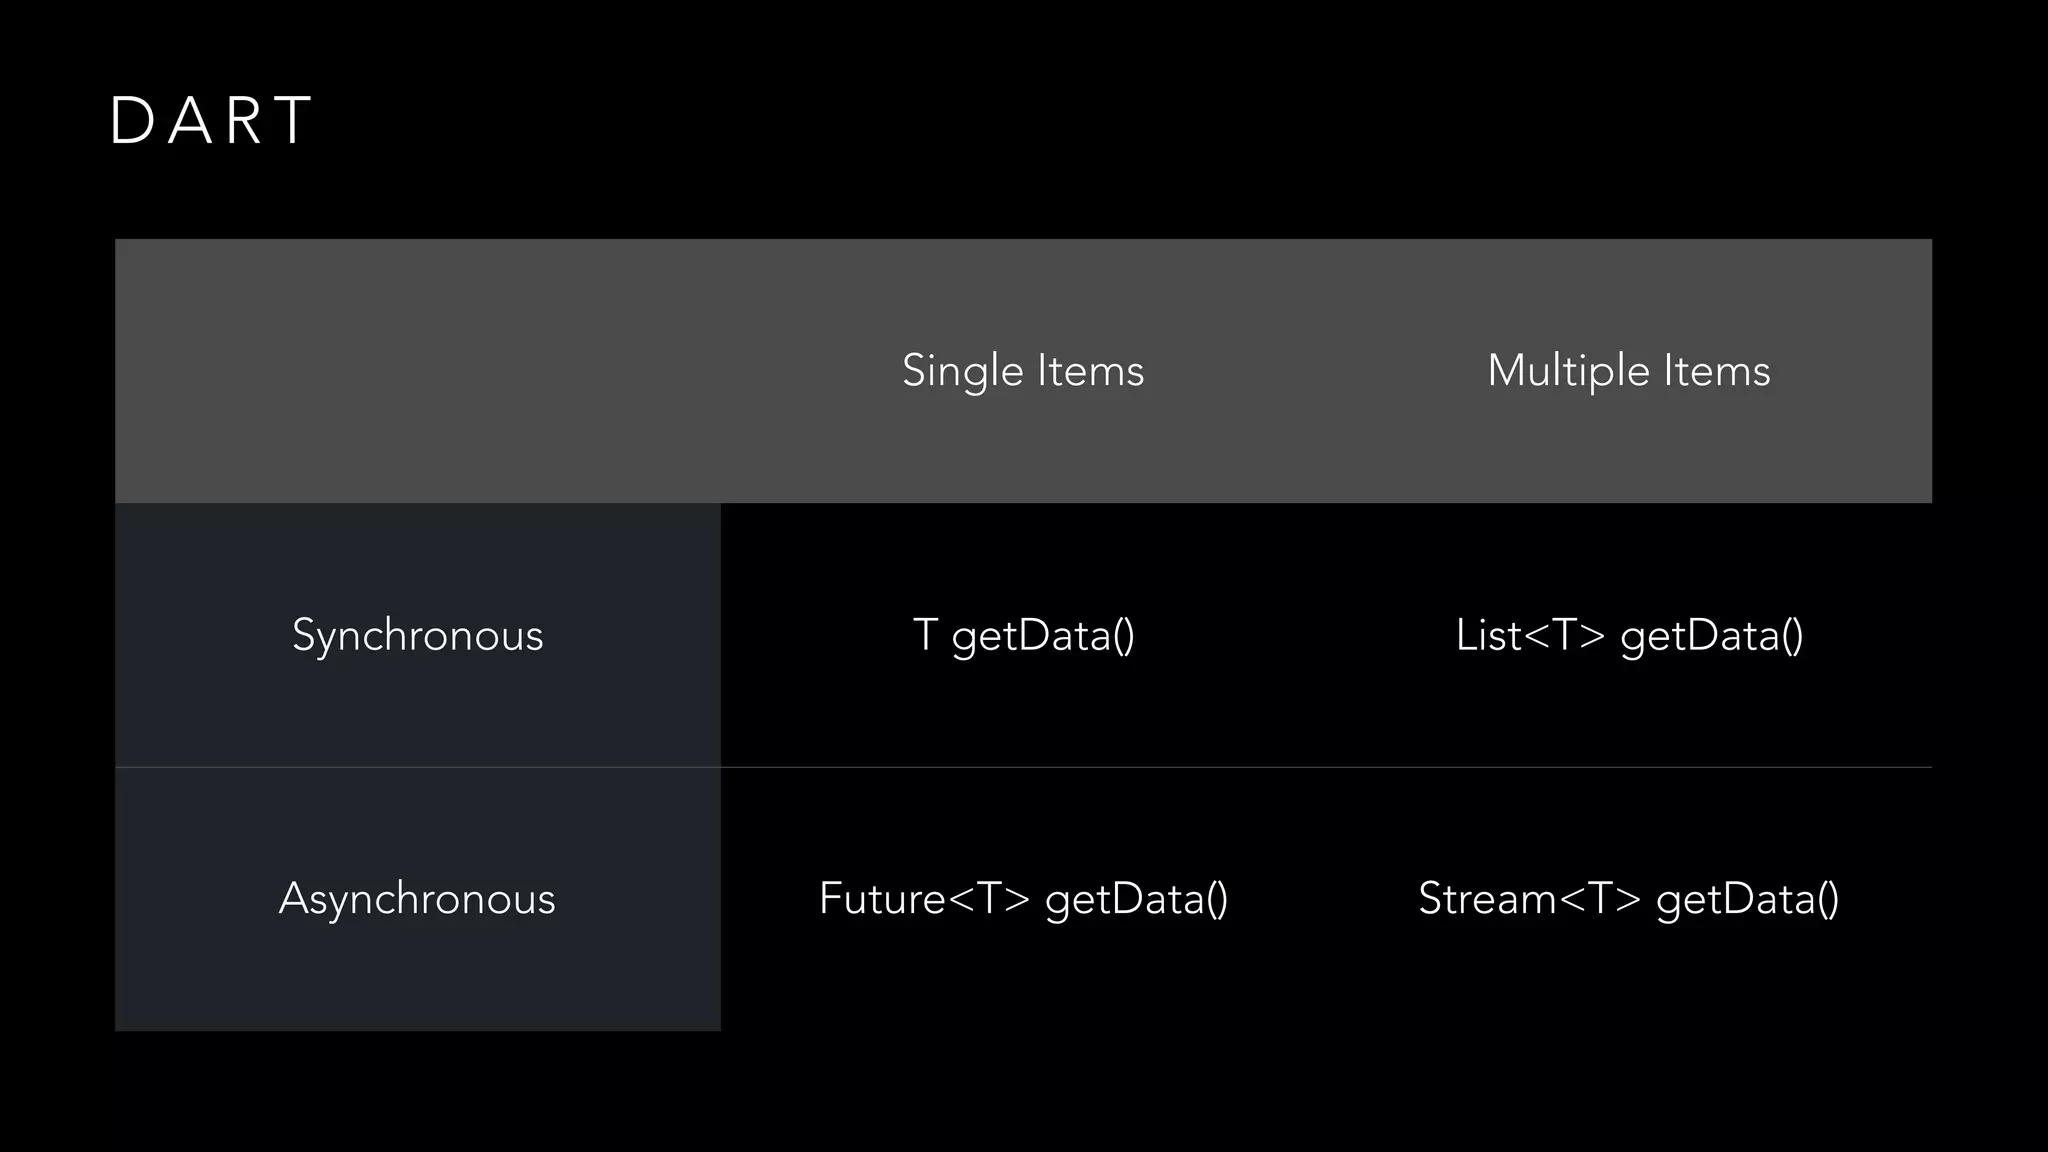Click the word Single in the header
This screenshot has width=2048, height=1152.
click(x=962, y=371)
